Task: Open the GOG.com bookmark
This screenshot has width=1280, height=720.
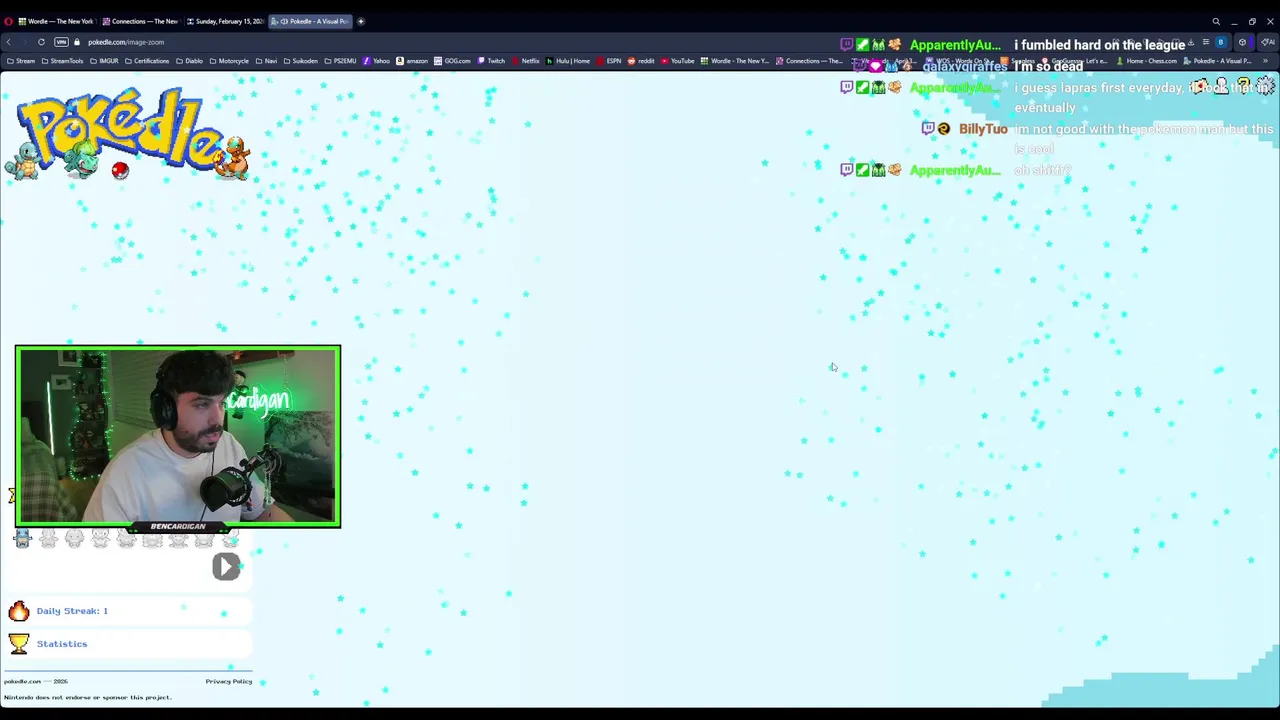Action: click(452, 61)
